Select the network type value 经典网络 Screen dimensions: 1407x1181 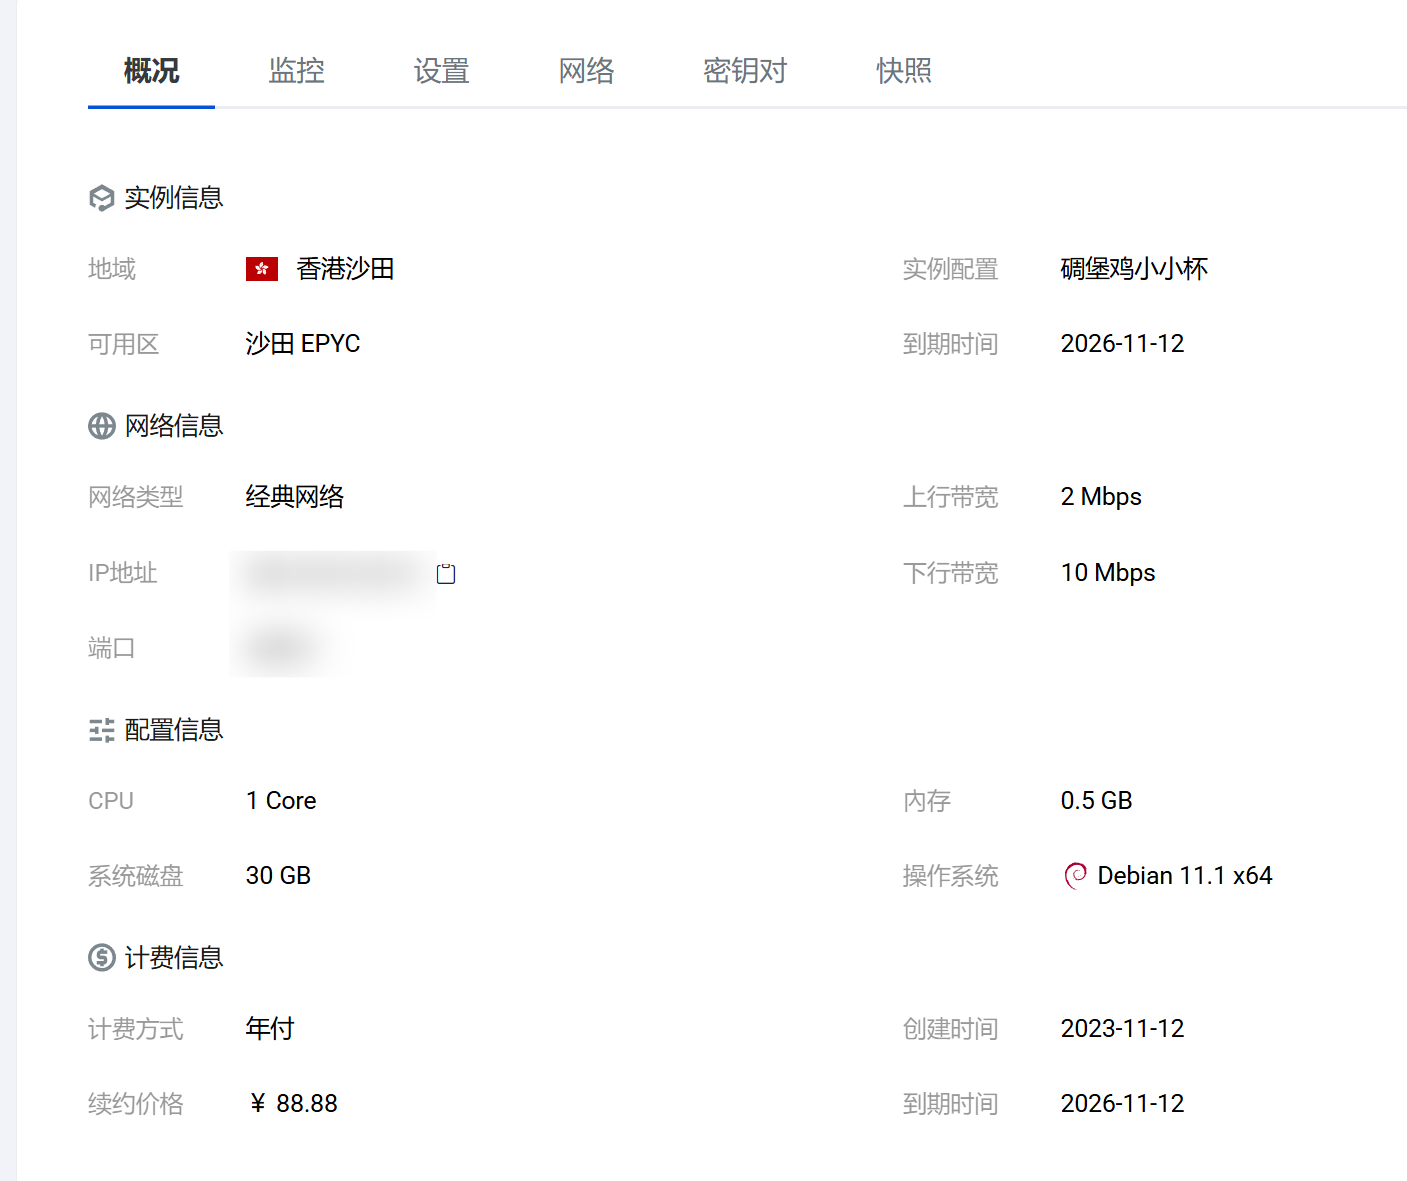[295, 497]
